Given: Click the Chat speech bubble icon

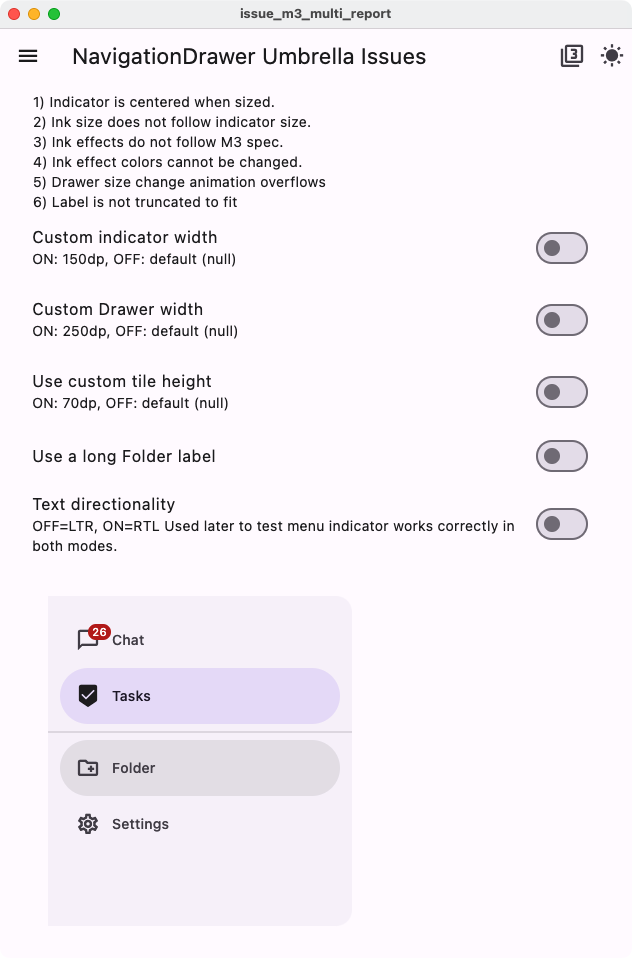Looking at the screenshot, I should (89, 638).
